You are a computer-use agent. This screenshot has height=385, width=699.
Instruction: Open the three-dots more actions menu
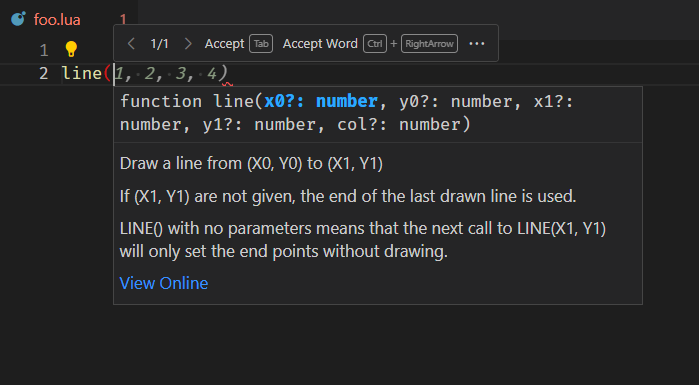pyautogui.click(x=477, y=44)
